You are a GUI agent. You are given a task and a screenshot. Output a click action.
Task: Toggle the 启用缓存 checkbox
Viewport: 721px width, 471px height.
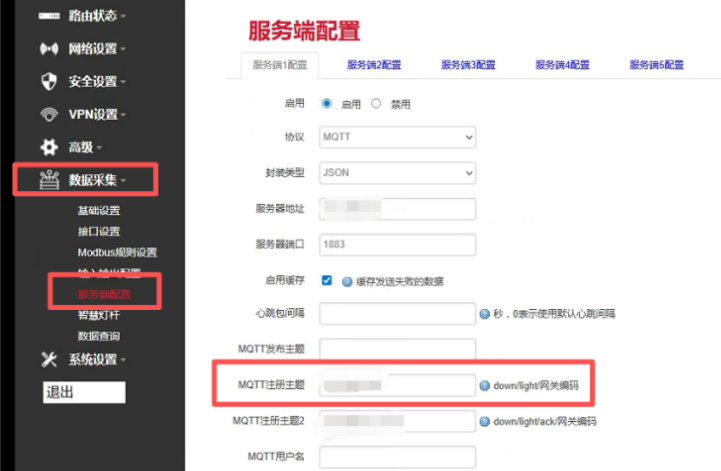(x=327, y=280)
